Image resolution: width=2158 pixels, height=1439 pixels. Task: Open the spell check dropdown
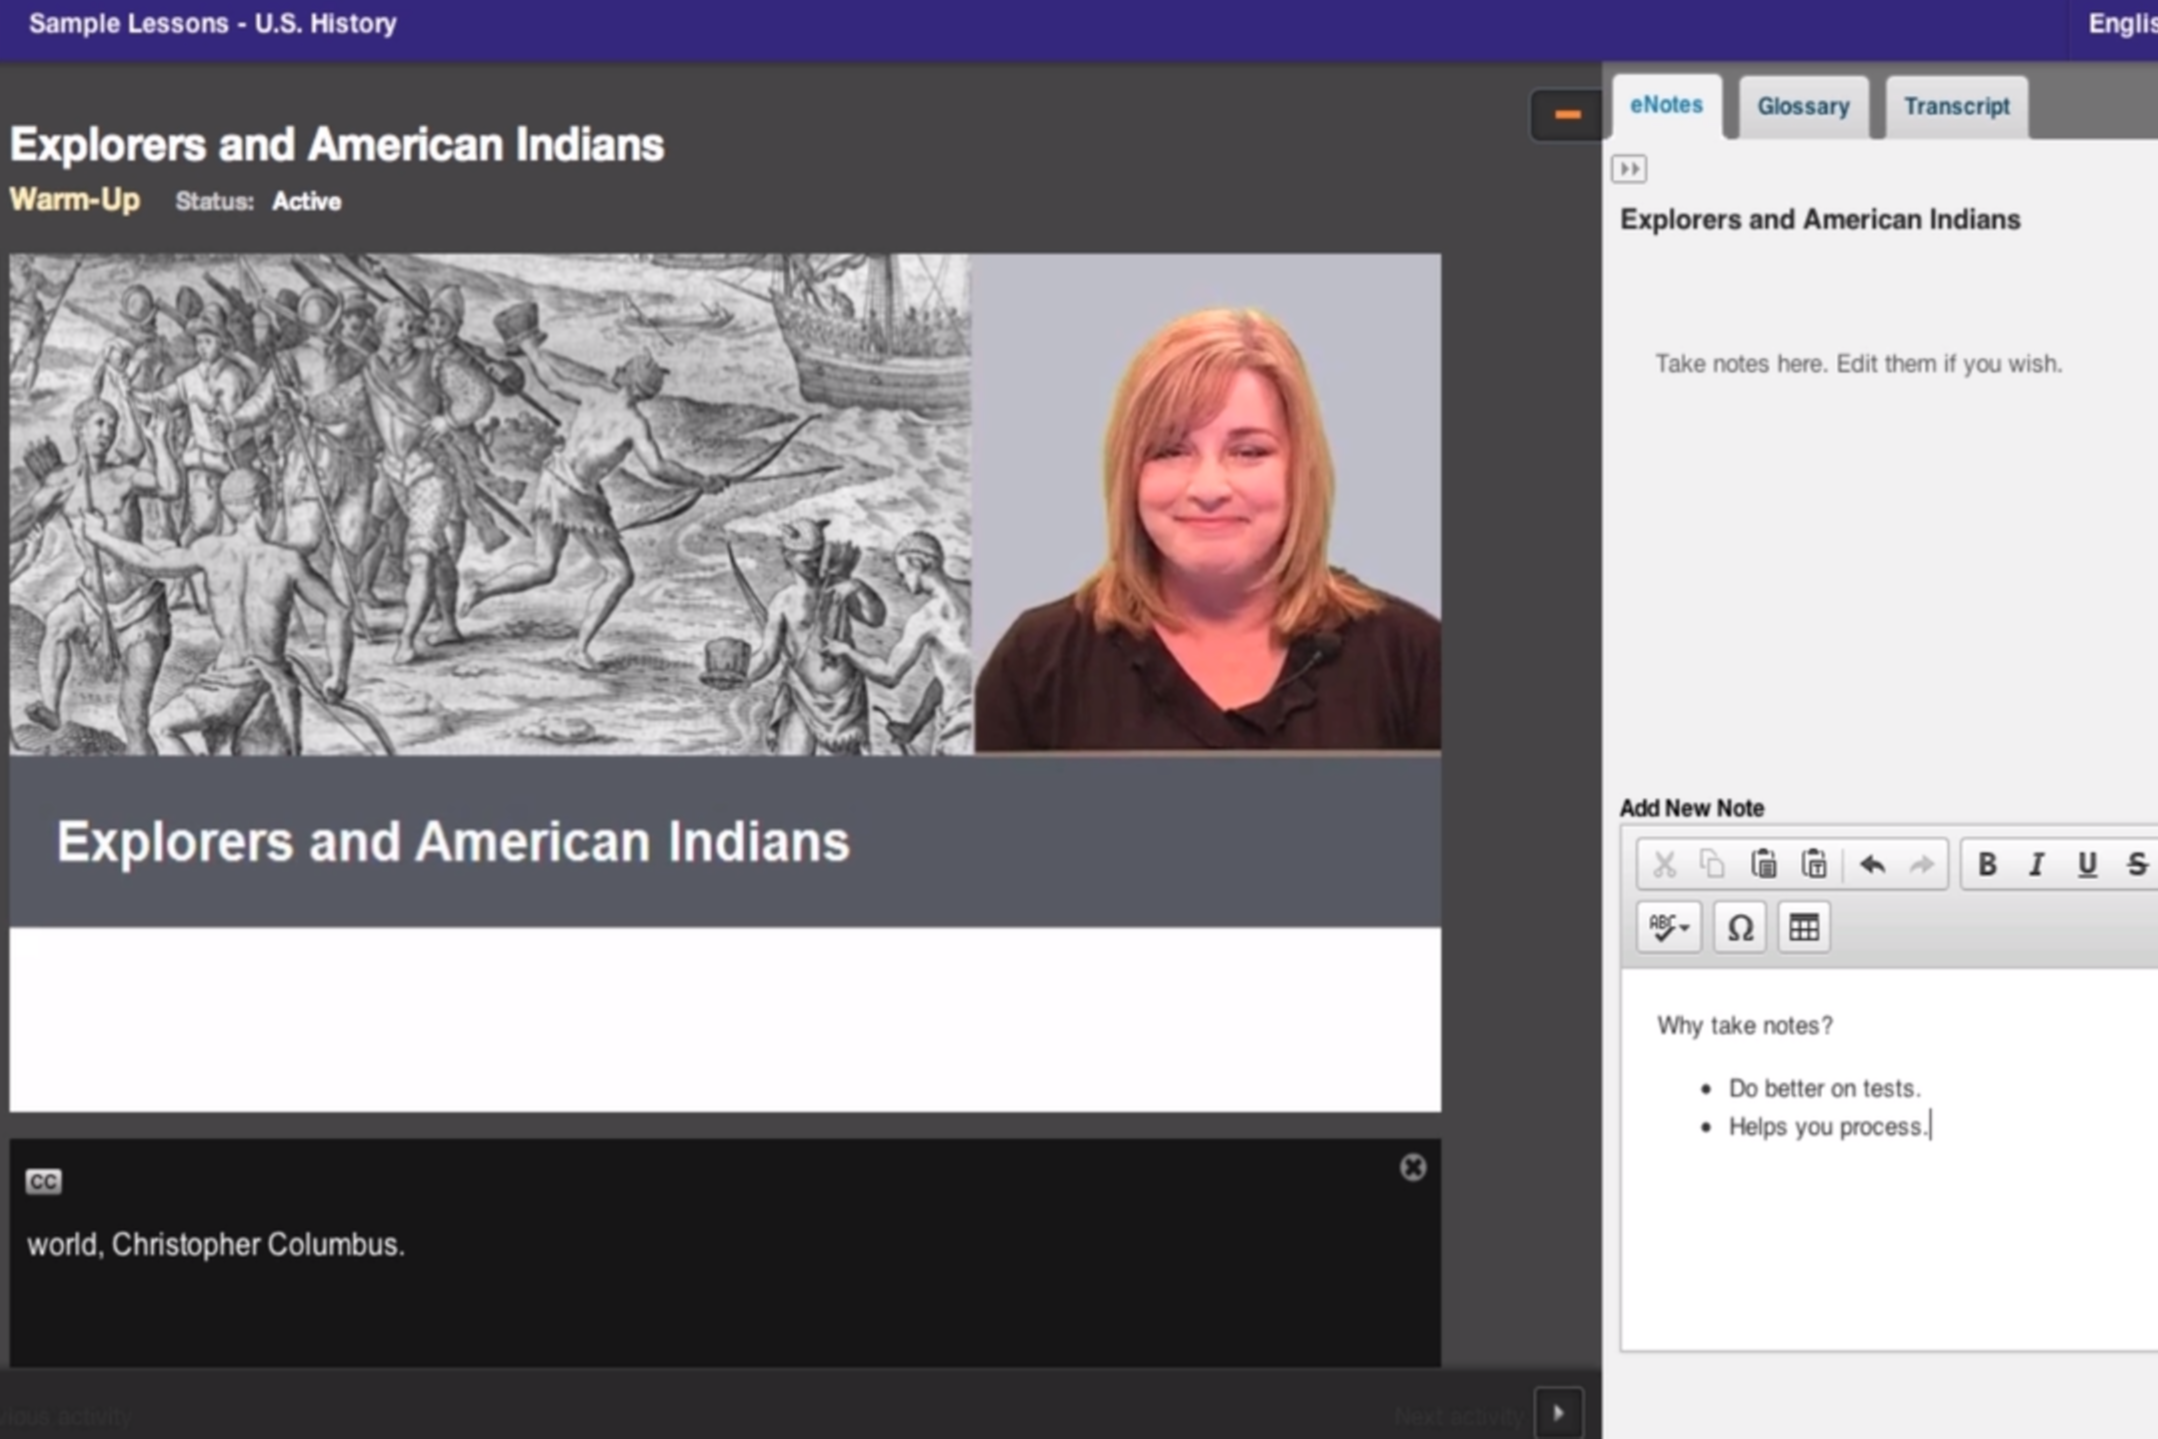1669,927
